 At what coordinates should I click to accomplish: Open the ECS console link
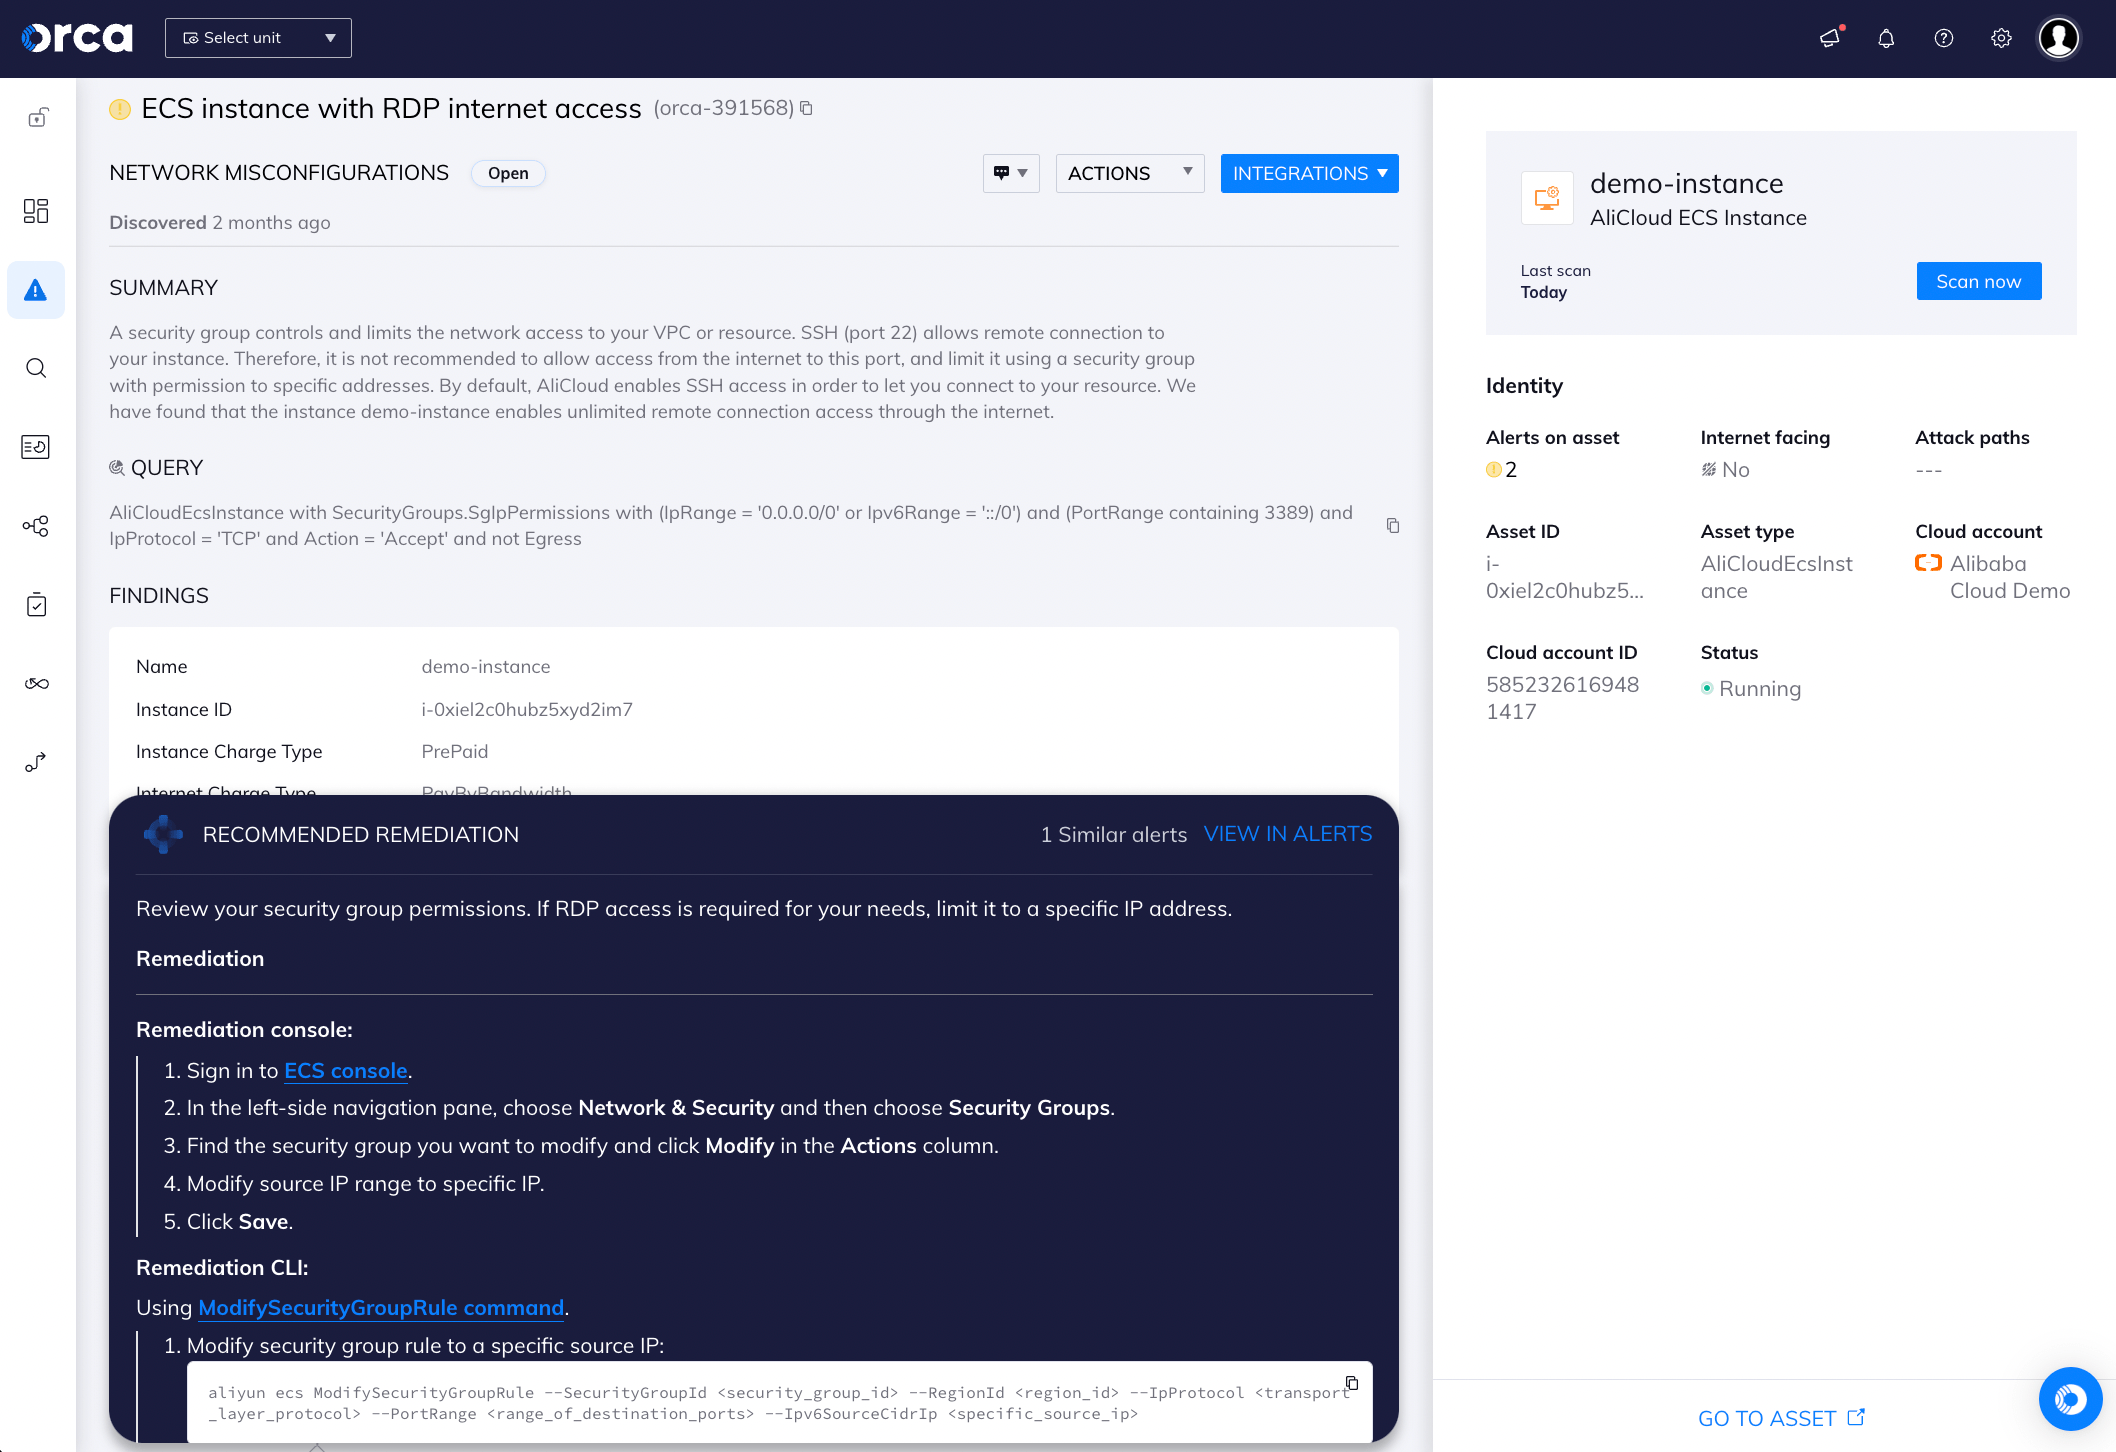click(x=345, y=1070)
